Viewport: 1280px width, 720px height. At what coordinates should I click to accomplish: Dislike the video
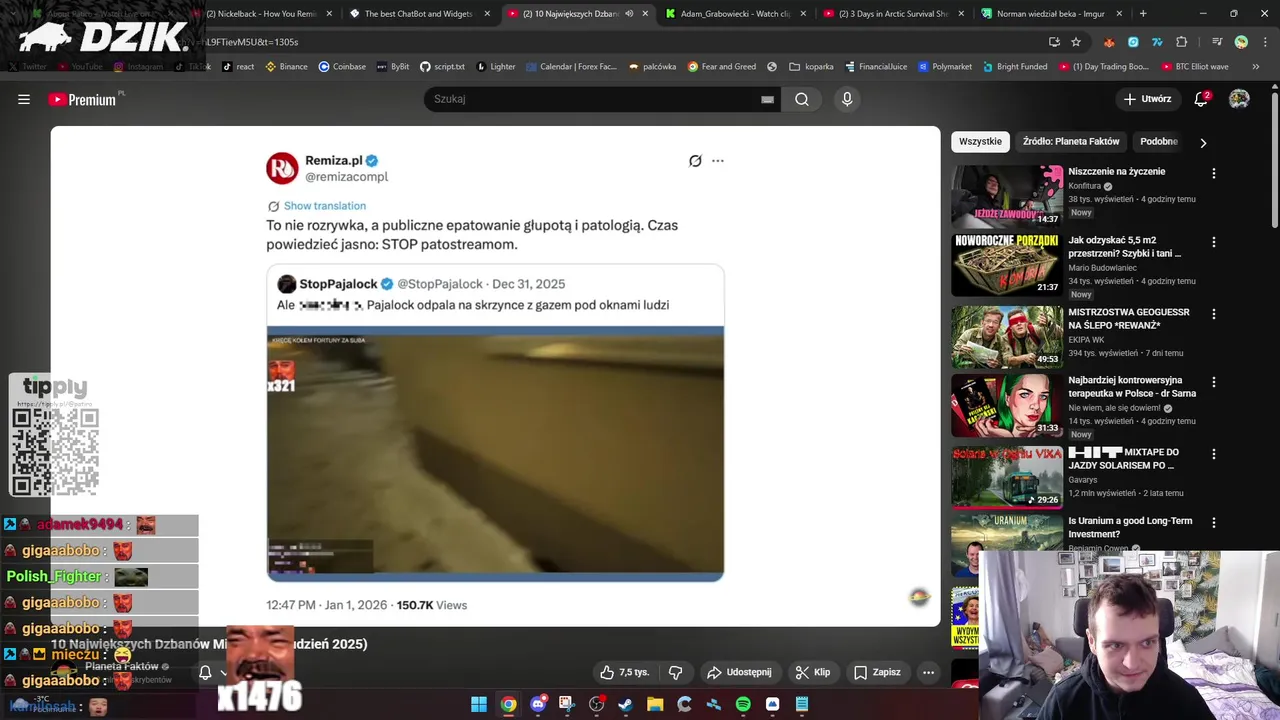click(675, 672)
